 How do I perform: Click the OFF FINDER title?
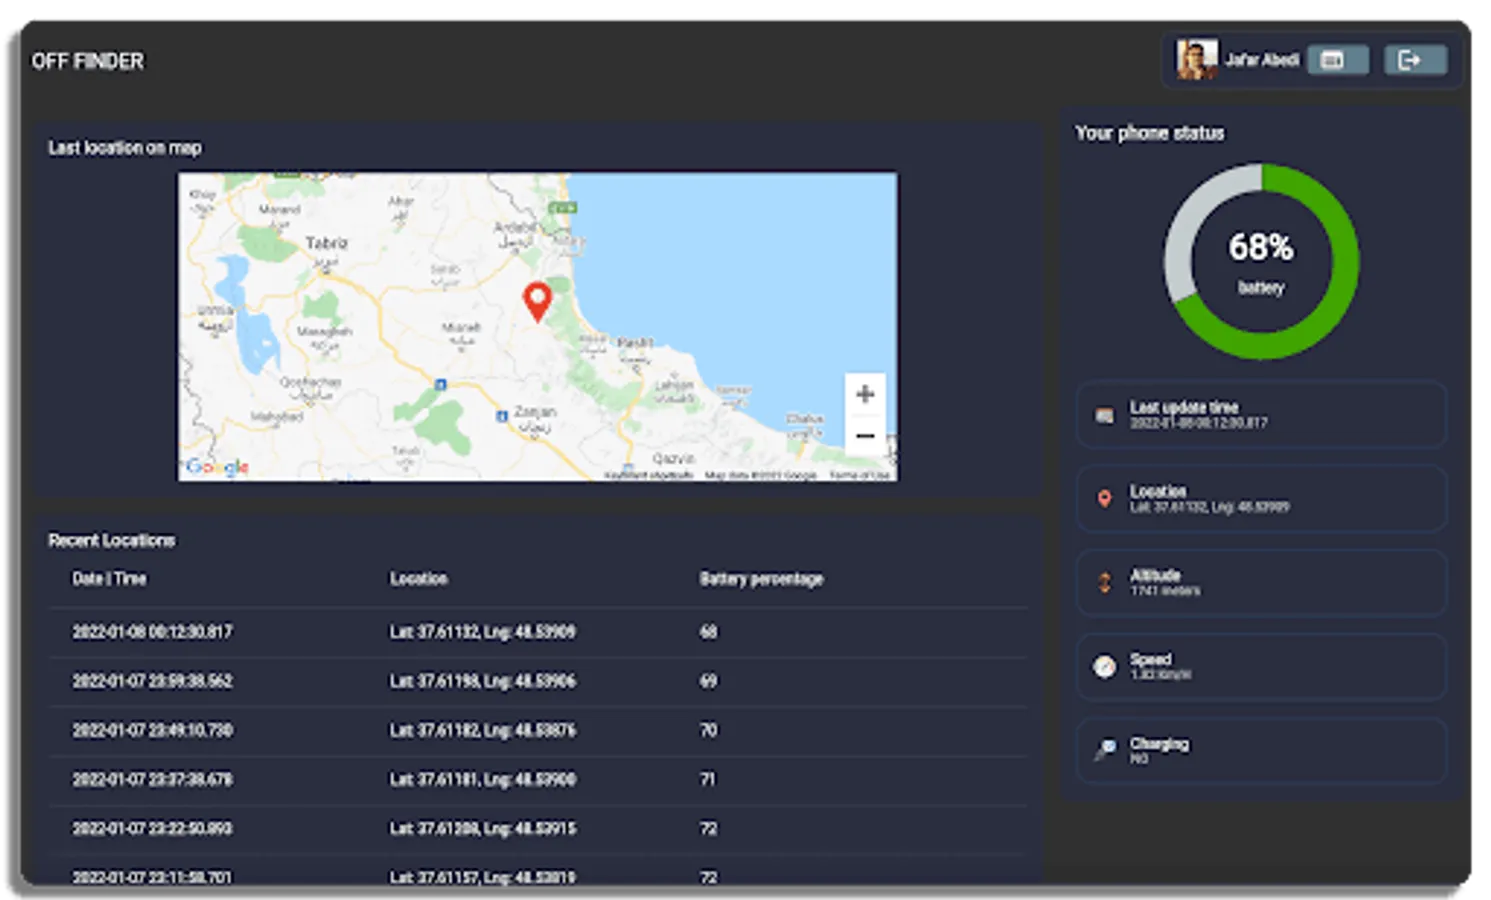tap(88, 61)
